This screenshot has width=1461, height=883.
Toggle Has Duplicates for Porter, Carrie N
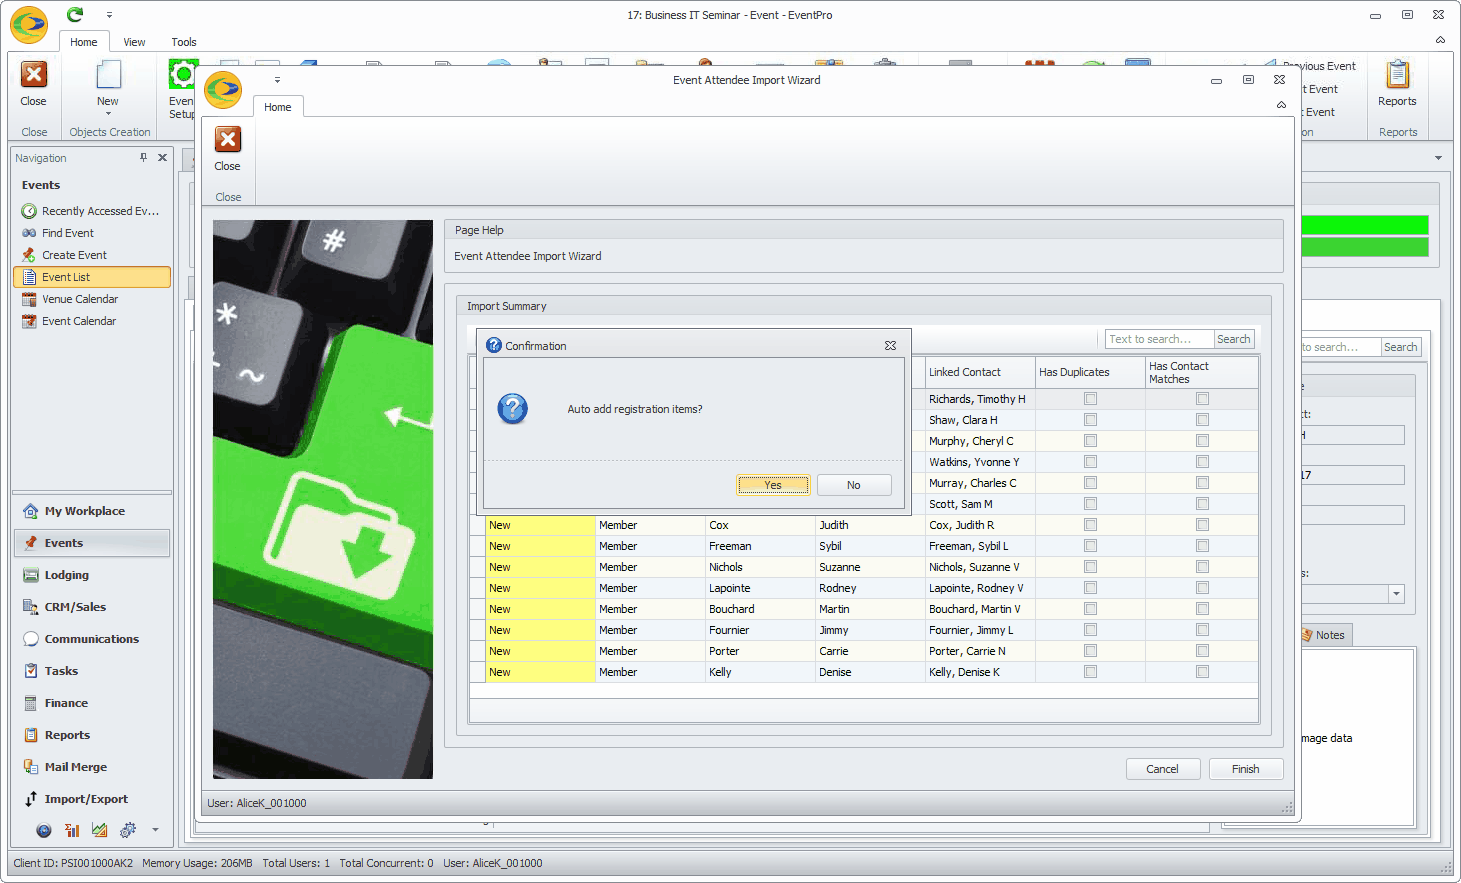[x=1091, y=651]
